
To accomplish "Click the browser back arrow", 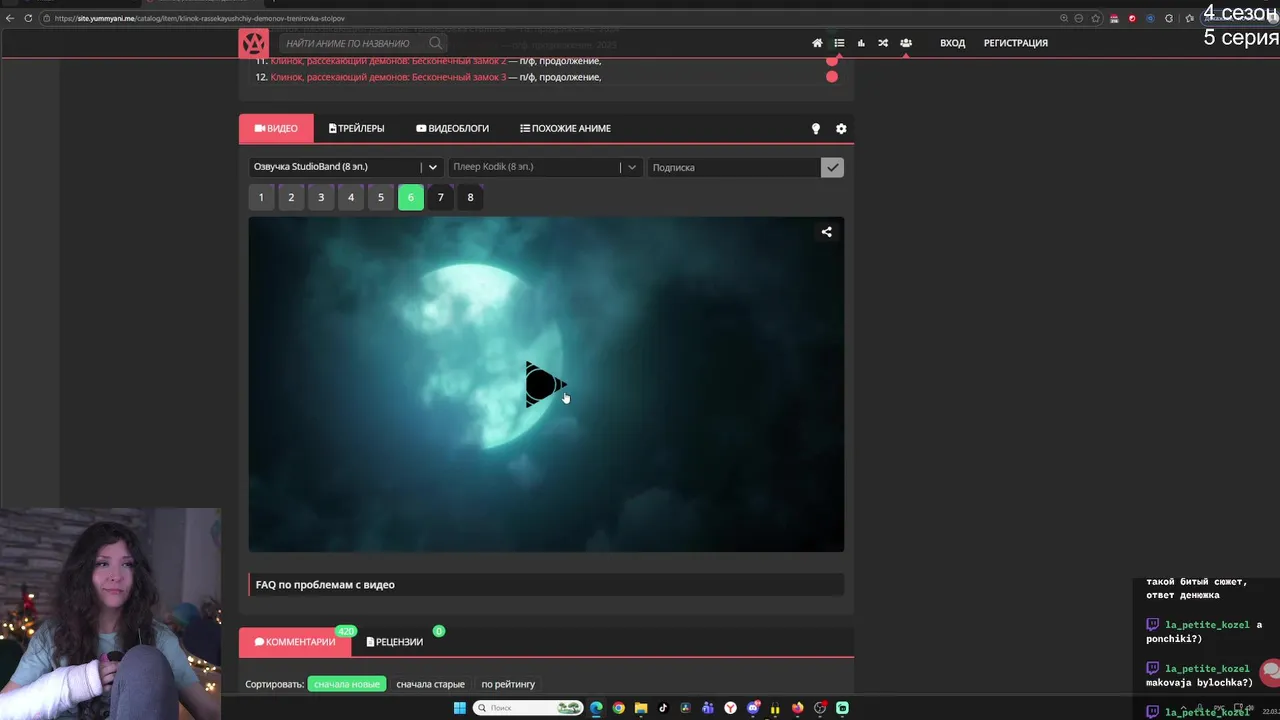I will [x=10, y=18].
